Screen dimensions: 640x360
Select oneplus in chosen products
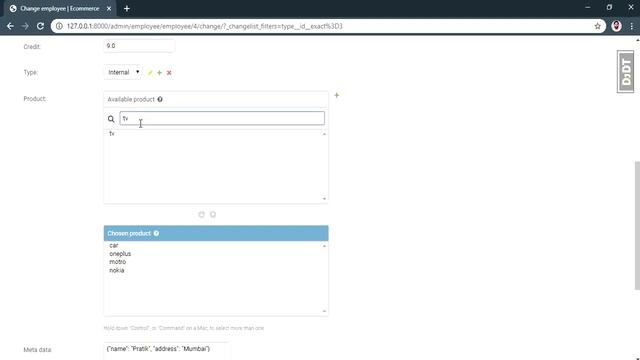(120, 254)
